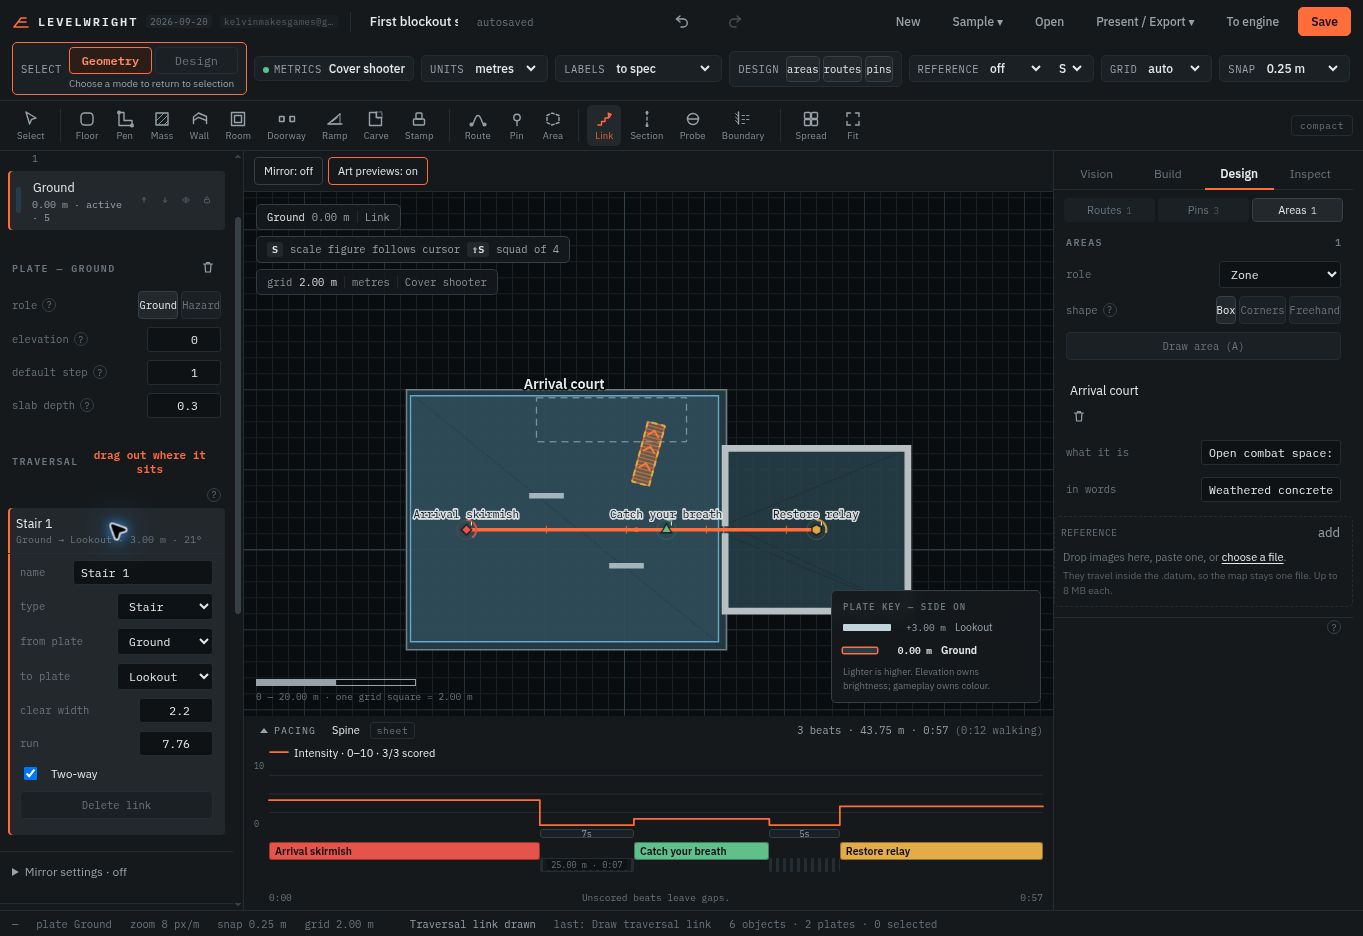Switch to the Inspect tab
Screen dimensions: 1363x936
[x=1310, y=174]
